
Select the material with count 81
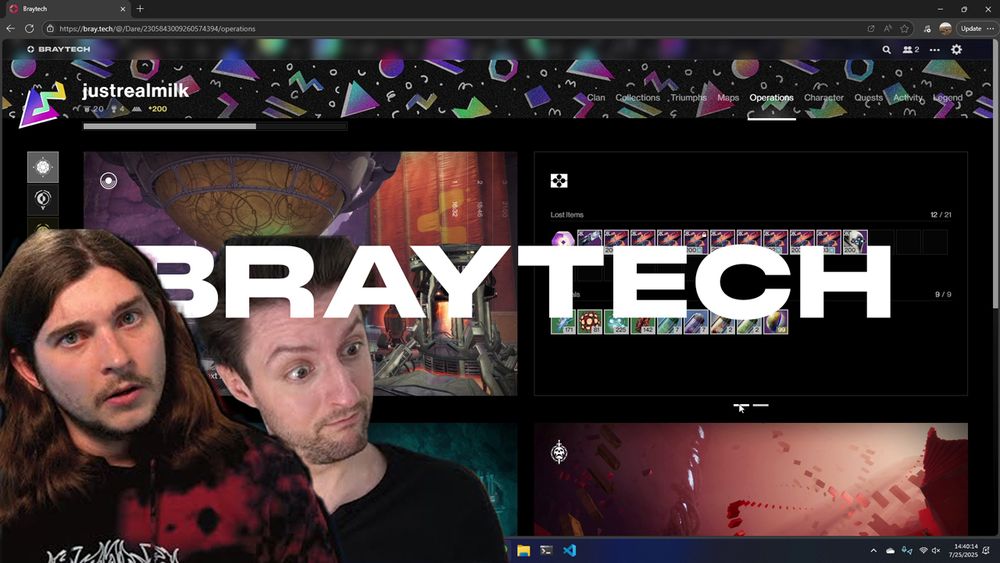[x=589, y=322]
